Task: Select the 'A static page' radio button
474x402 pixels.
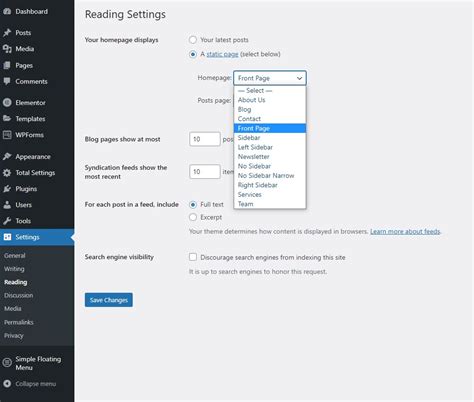Action: coord(193,54)
